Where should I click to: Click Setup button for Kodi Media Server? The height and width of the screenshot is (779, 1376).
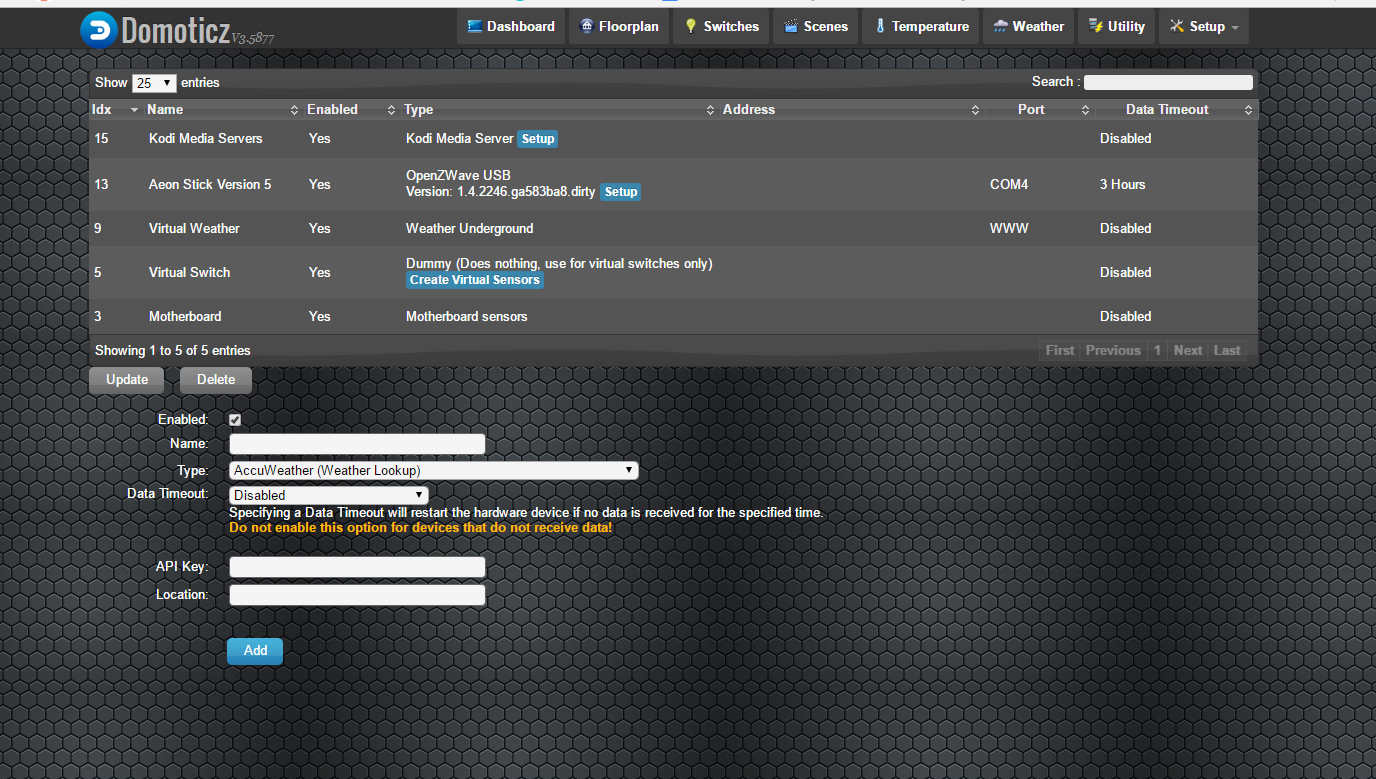click(x=537, y=139)
